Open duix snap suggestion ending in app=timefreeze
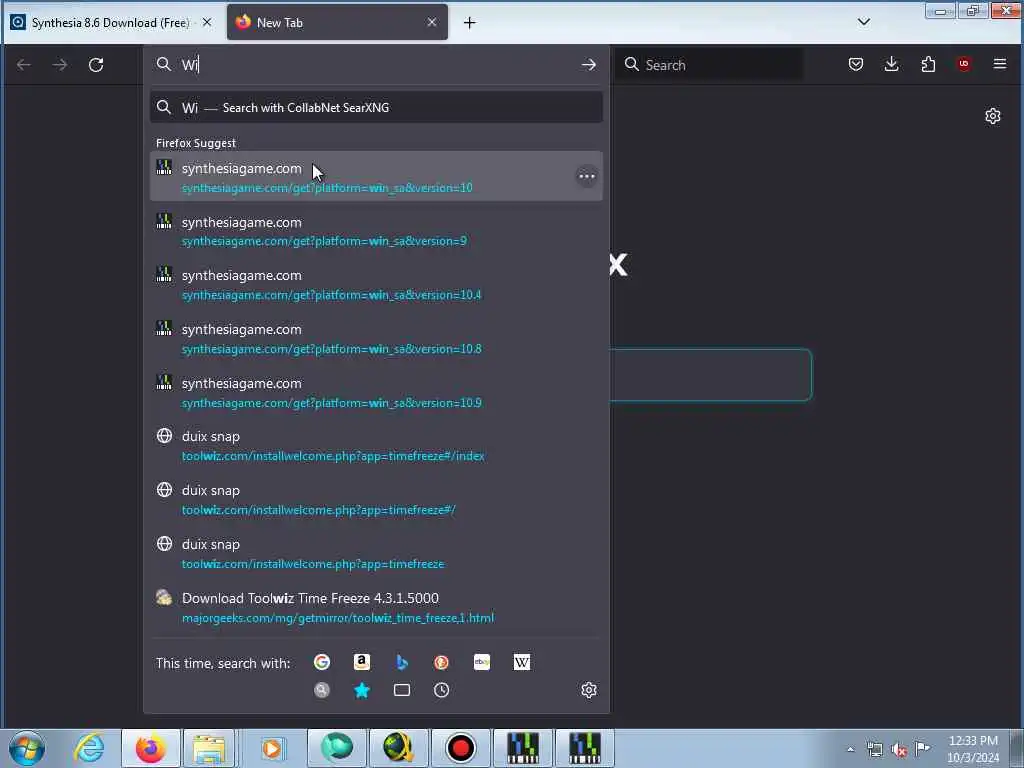 (x=376, y=554)
